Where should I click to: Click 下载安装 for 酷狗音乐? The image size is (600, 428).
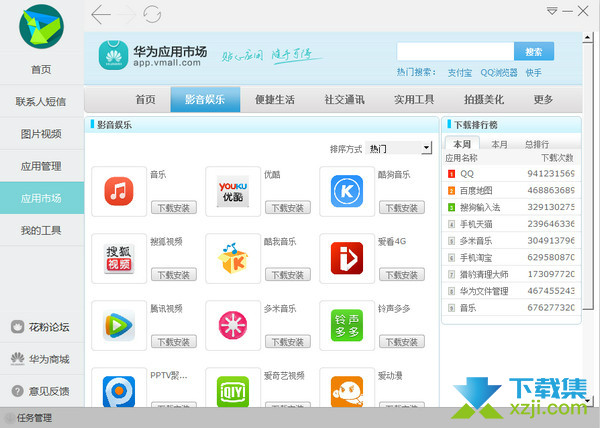coord(402,208)
